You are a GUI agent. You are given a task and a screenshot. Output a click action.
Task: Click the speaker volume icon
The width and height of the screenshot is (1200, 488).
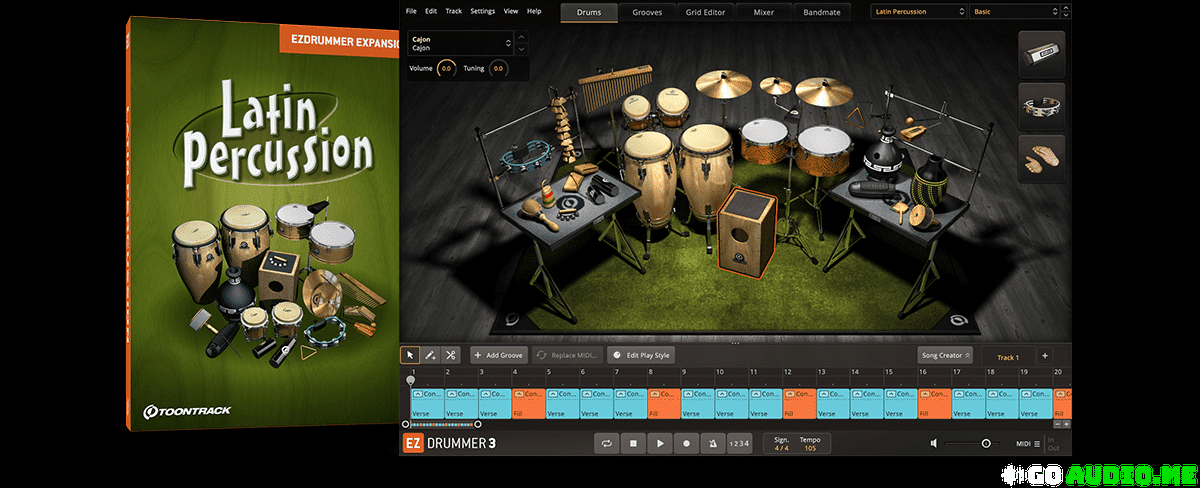(x=933, y=443)
